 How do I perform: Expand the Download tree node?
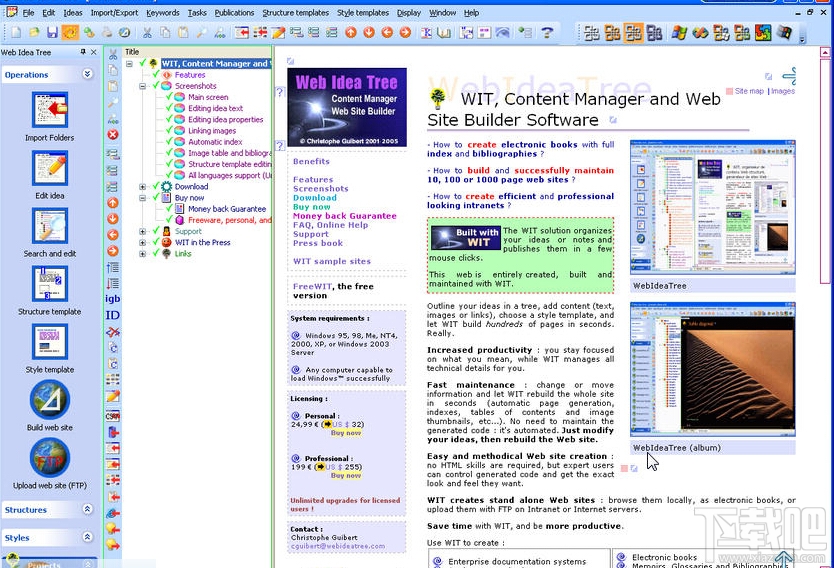point(143,187)
